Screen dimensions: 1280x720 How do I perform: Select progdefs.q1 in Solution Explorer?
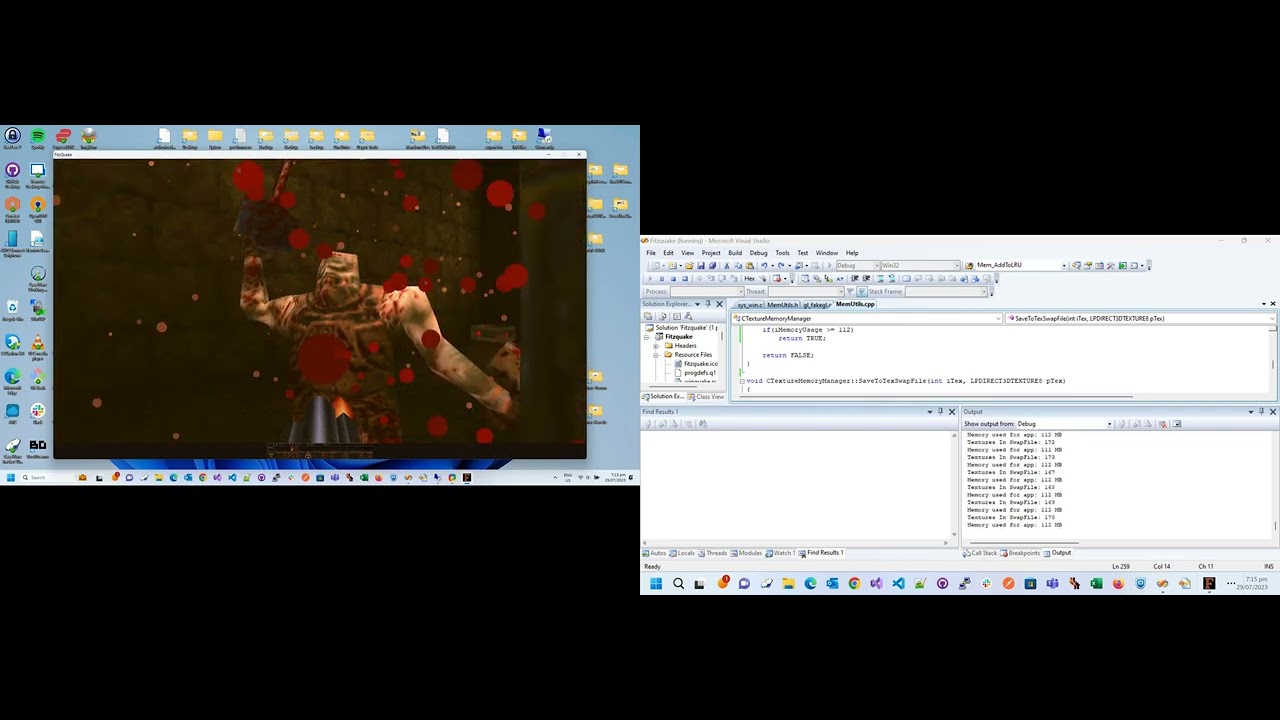[x=696, y=373]
